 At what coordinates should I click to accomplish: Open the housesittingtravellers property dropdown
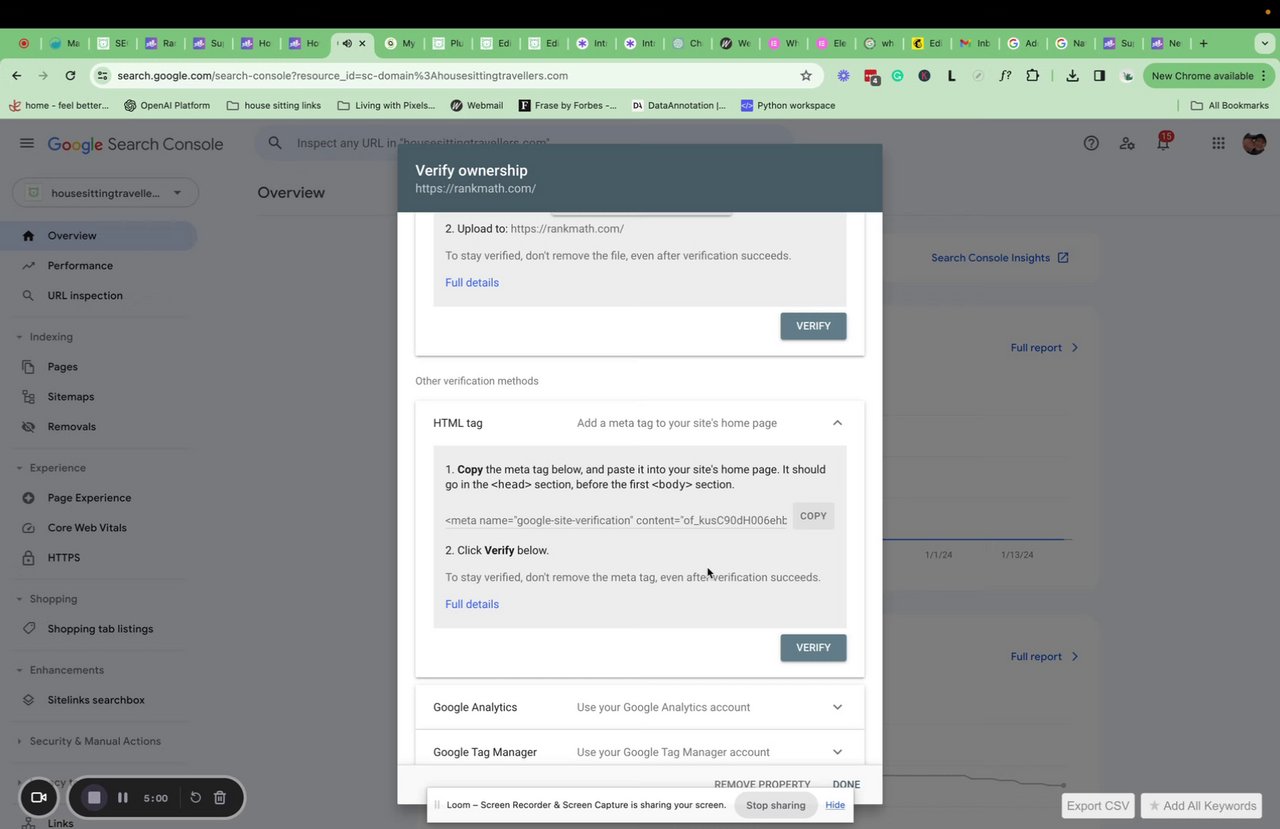click(x=105, y=193)
